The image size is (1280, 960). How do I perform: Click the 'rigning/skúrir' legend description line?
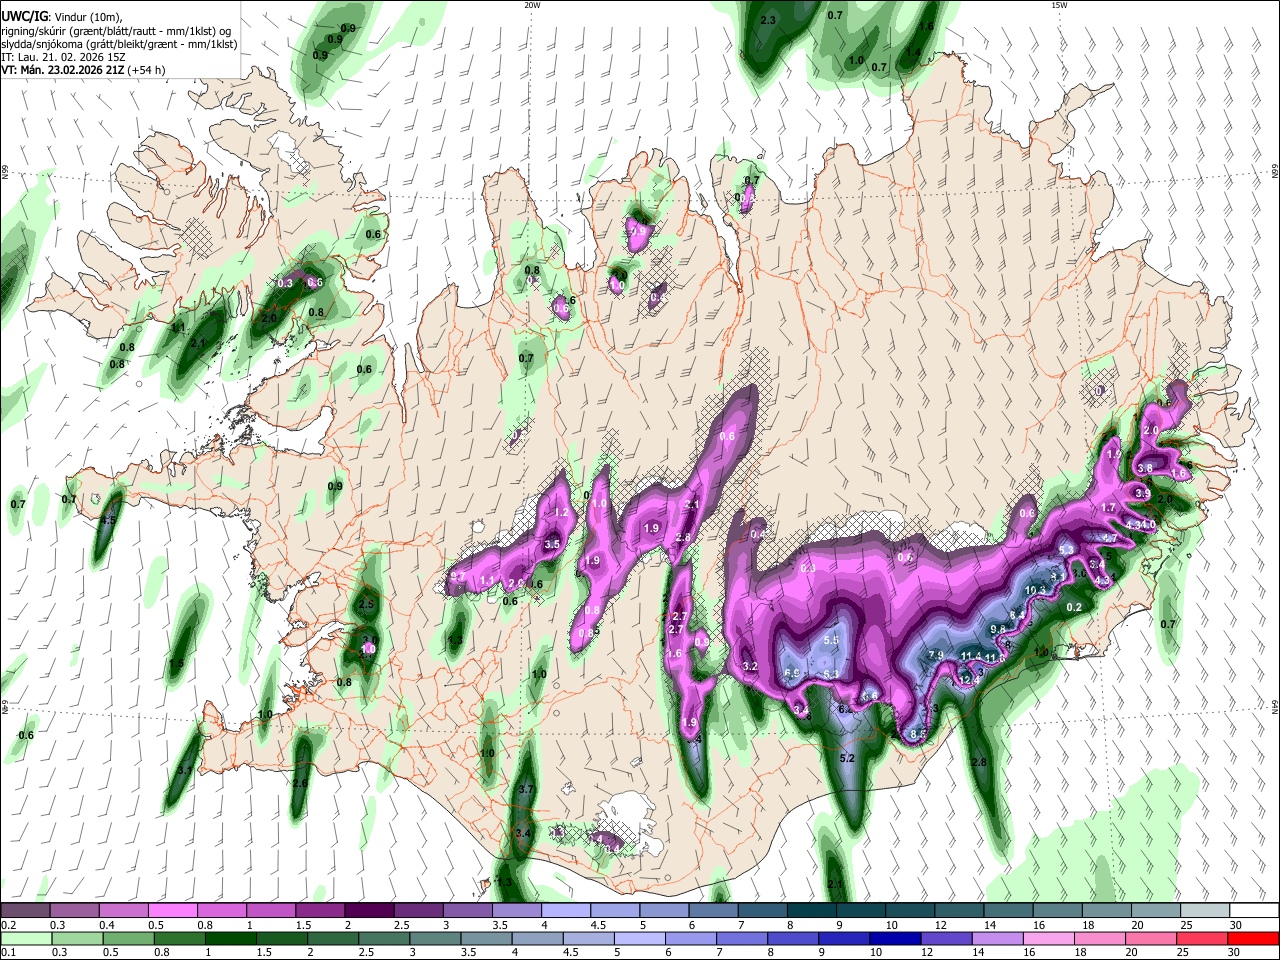click(116, 31)
